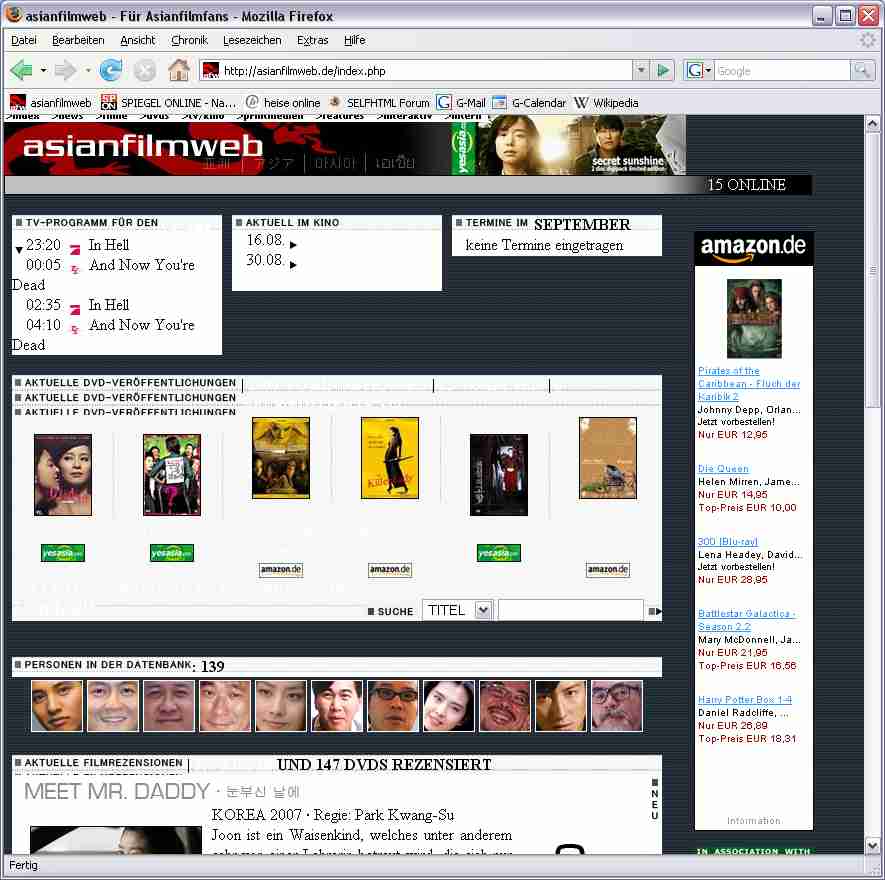Click the Harry Potter Box 1-4 link
The width and height of the screenshot is (885, 880).
point(745,700)
